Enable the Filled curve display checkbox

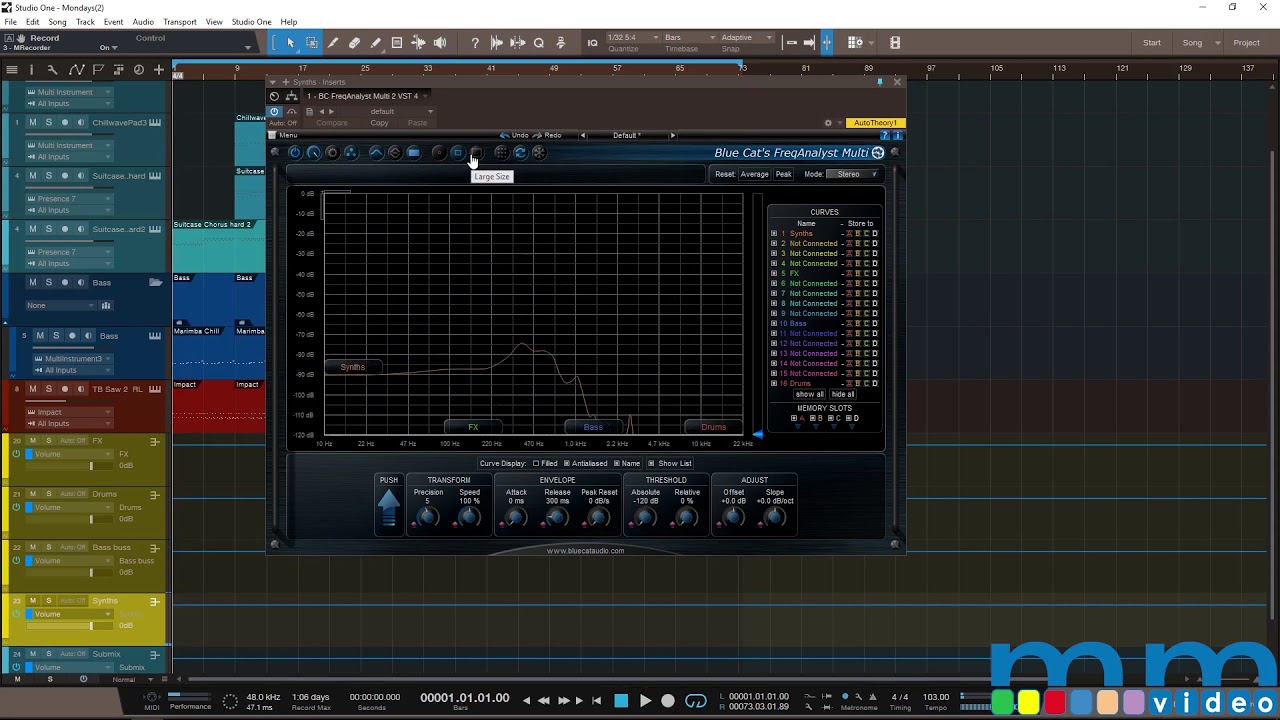point(536,464)
